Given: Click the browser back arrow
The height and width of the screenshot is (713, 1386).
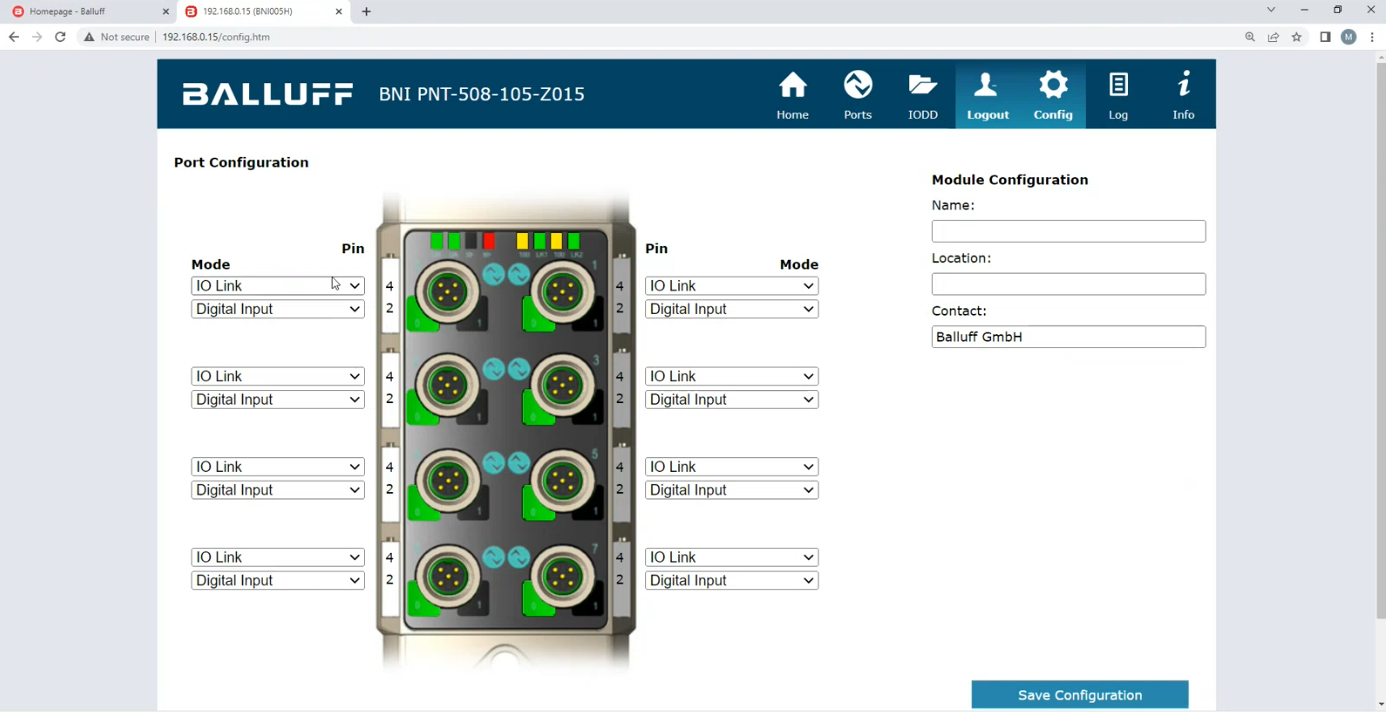Looking at the screenshot, I should point(14,37).
